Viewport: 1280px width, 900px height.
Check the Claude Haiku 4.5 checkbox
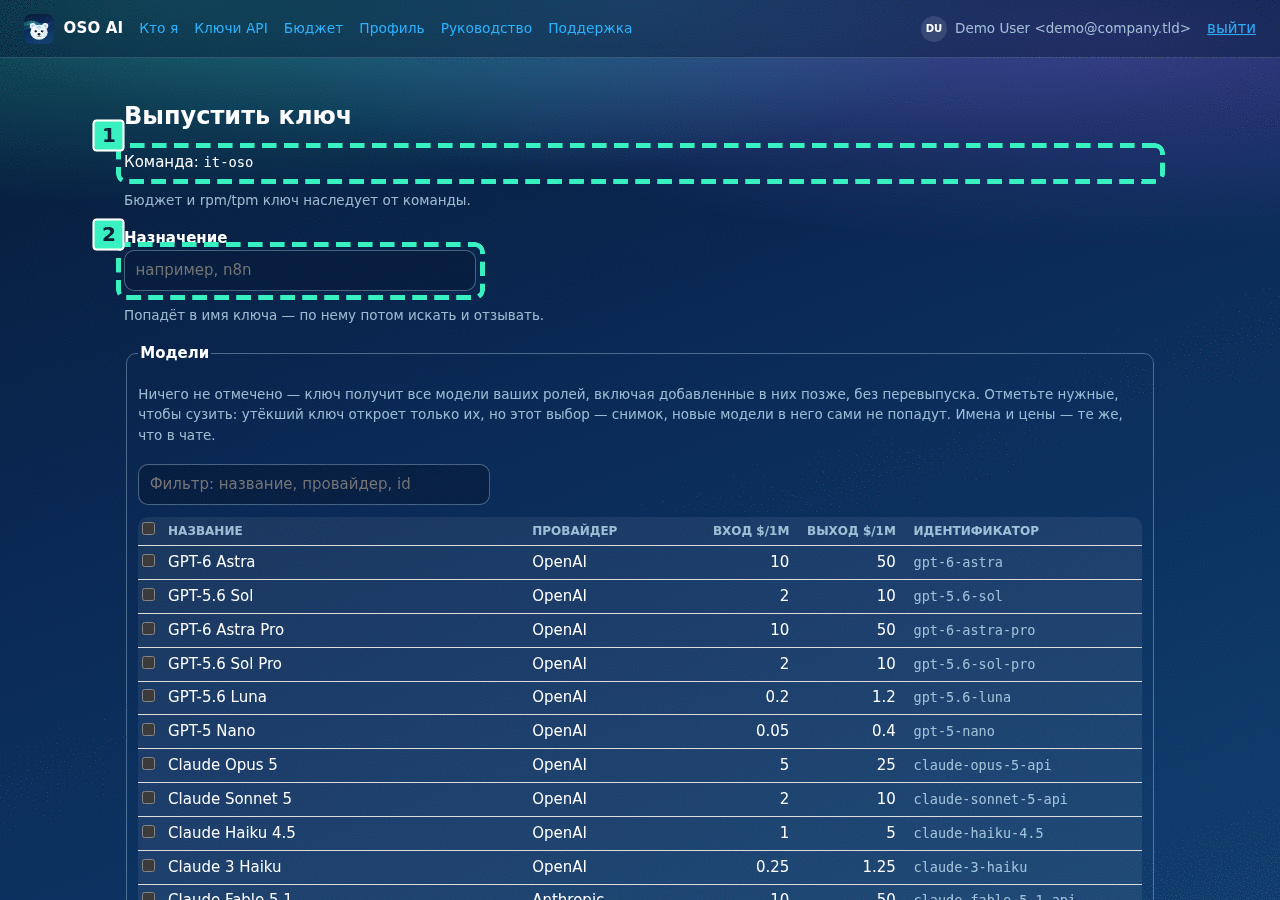pos(148,832)
